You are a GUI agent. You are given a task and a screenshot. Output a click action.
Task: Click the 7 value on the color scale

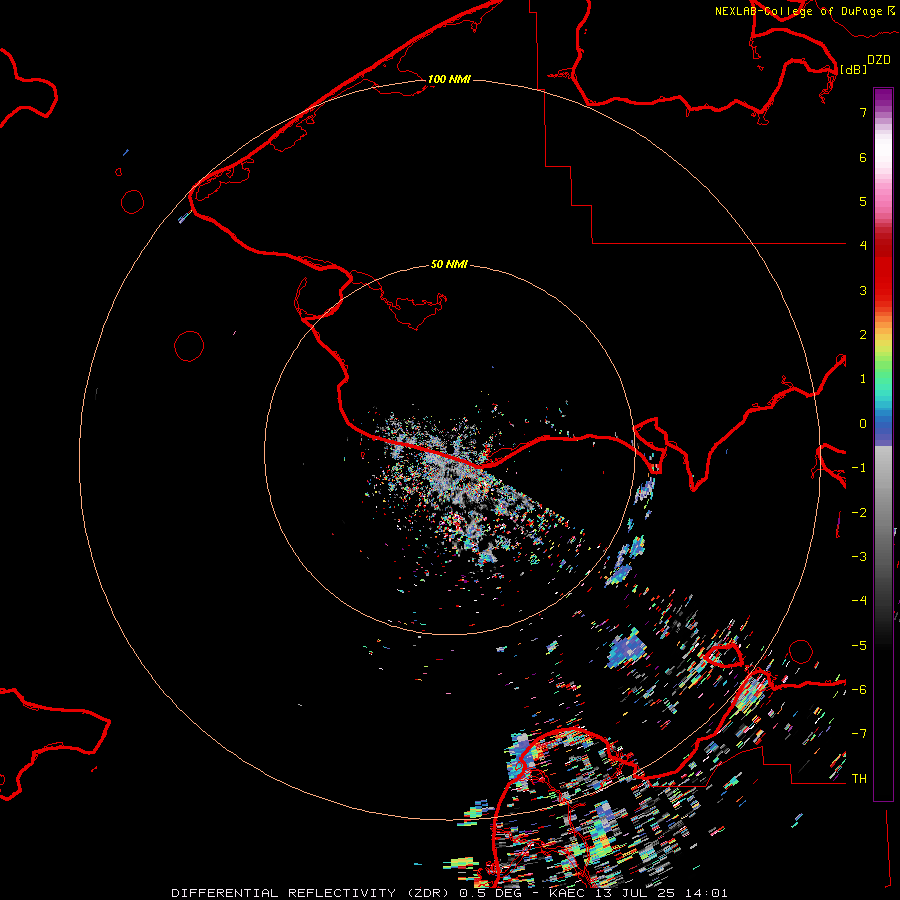(x=863, y=112)
